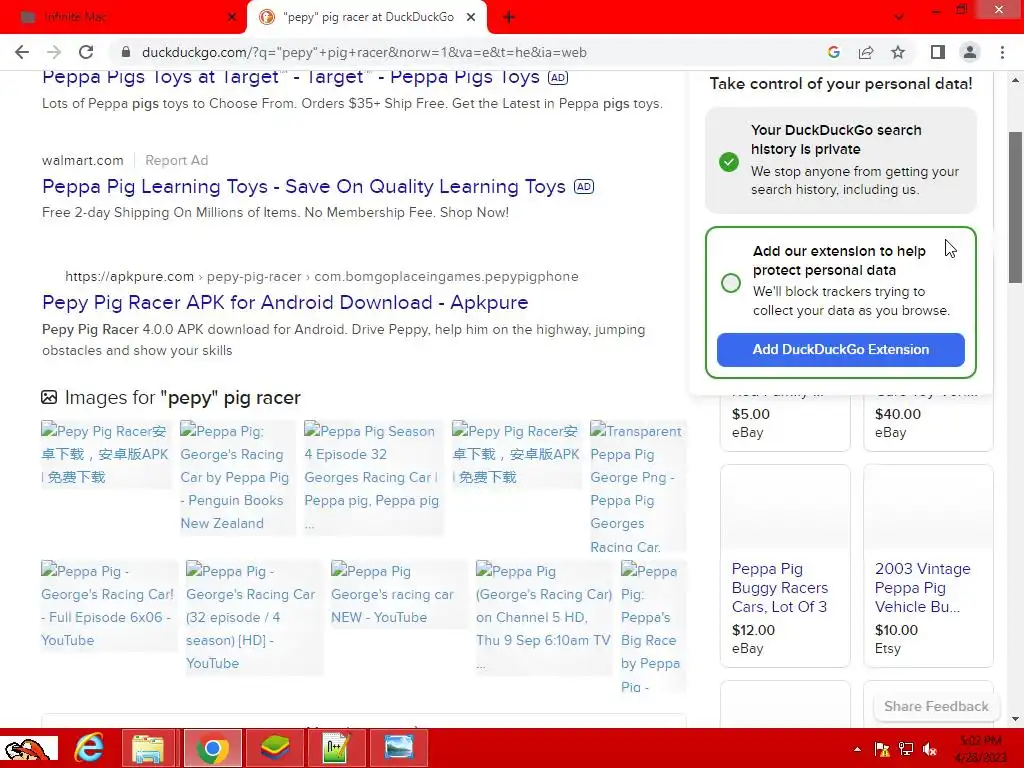Click the scrollbar up arrow
Screen dimensions: 1024x768
pos(1015,80)
